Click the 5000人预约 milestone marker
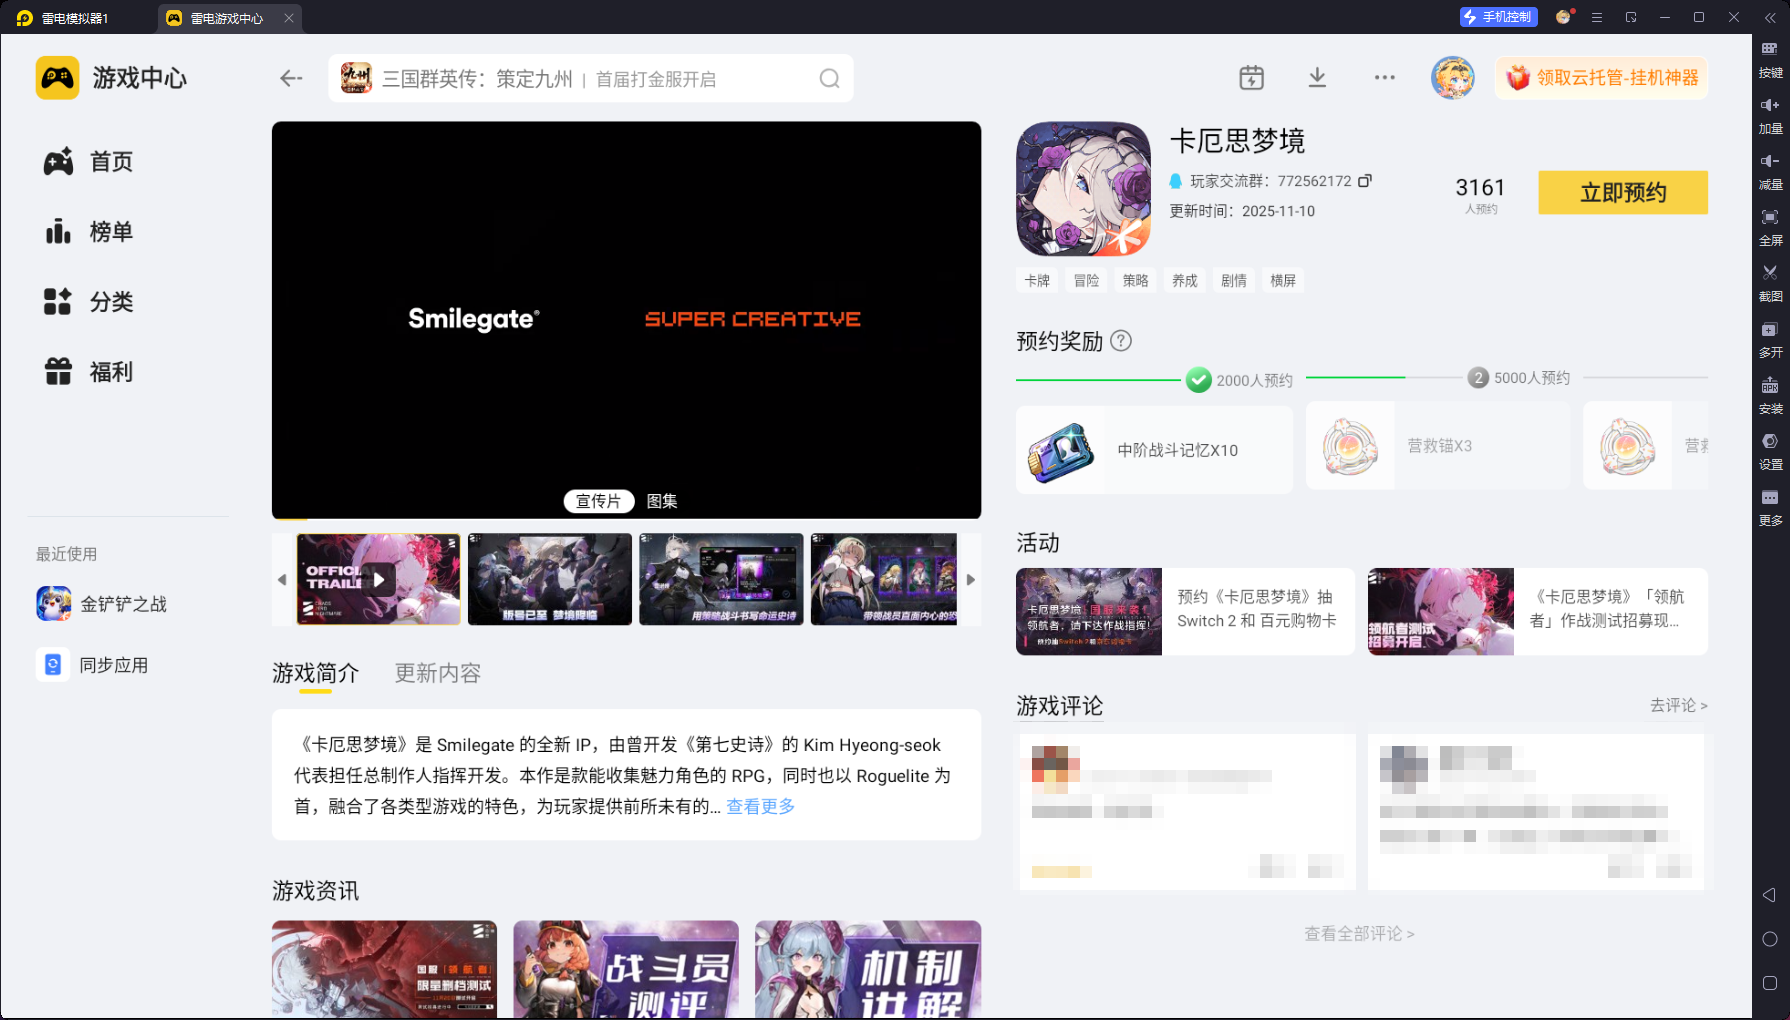The height and width of the screenshot is (1020, 1790). 1479,378
